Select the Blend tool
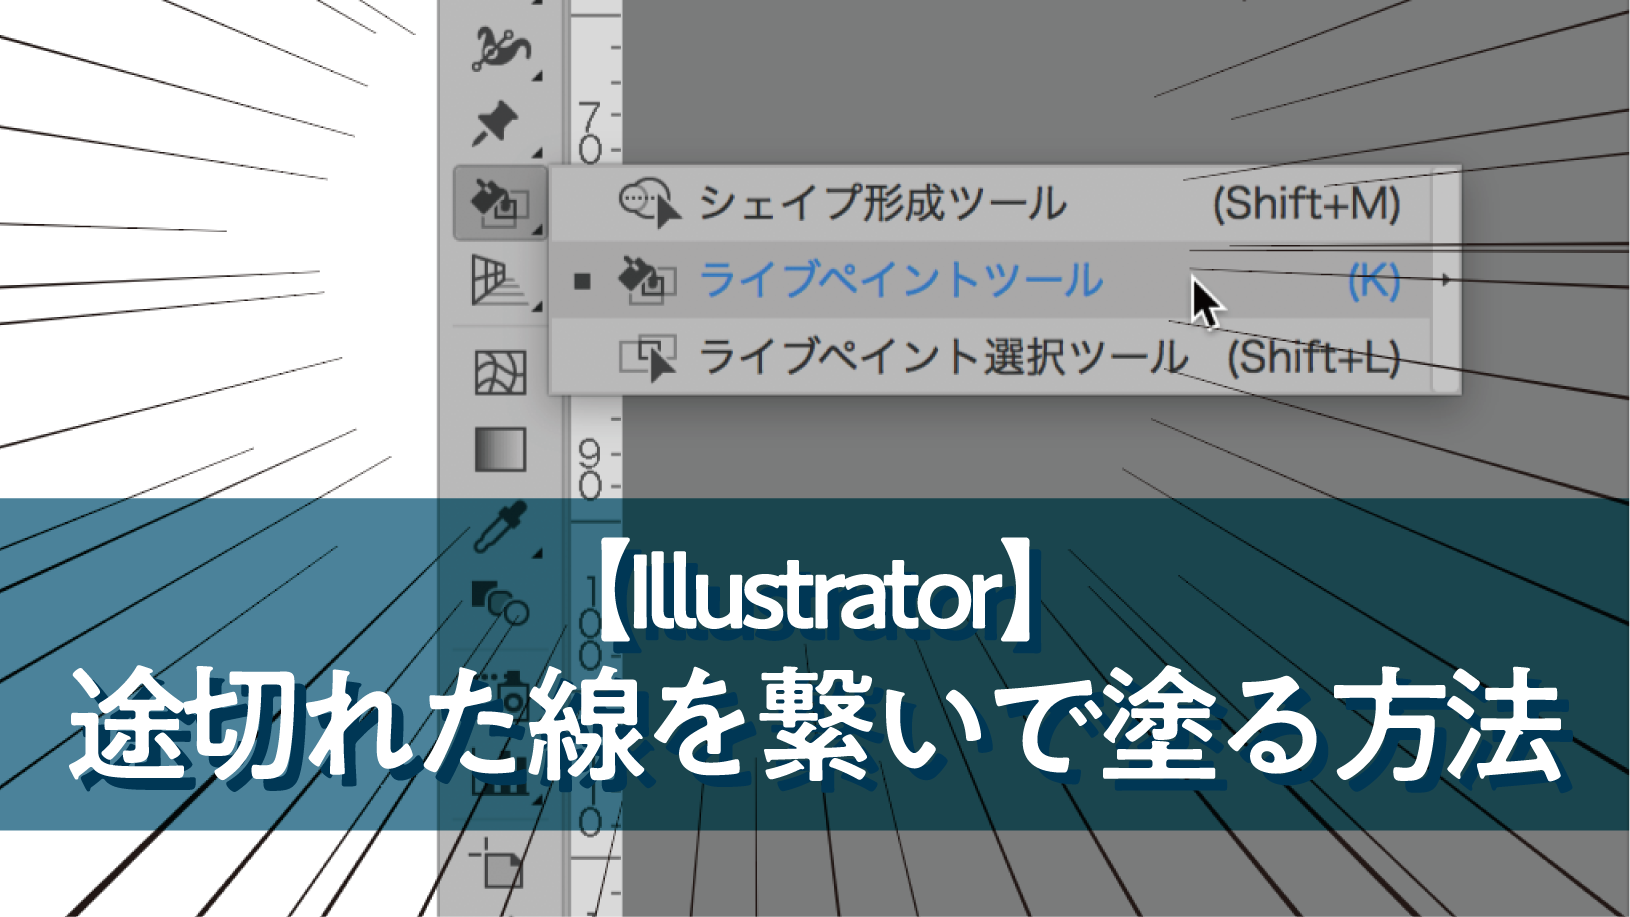 500,602
